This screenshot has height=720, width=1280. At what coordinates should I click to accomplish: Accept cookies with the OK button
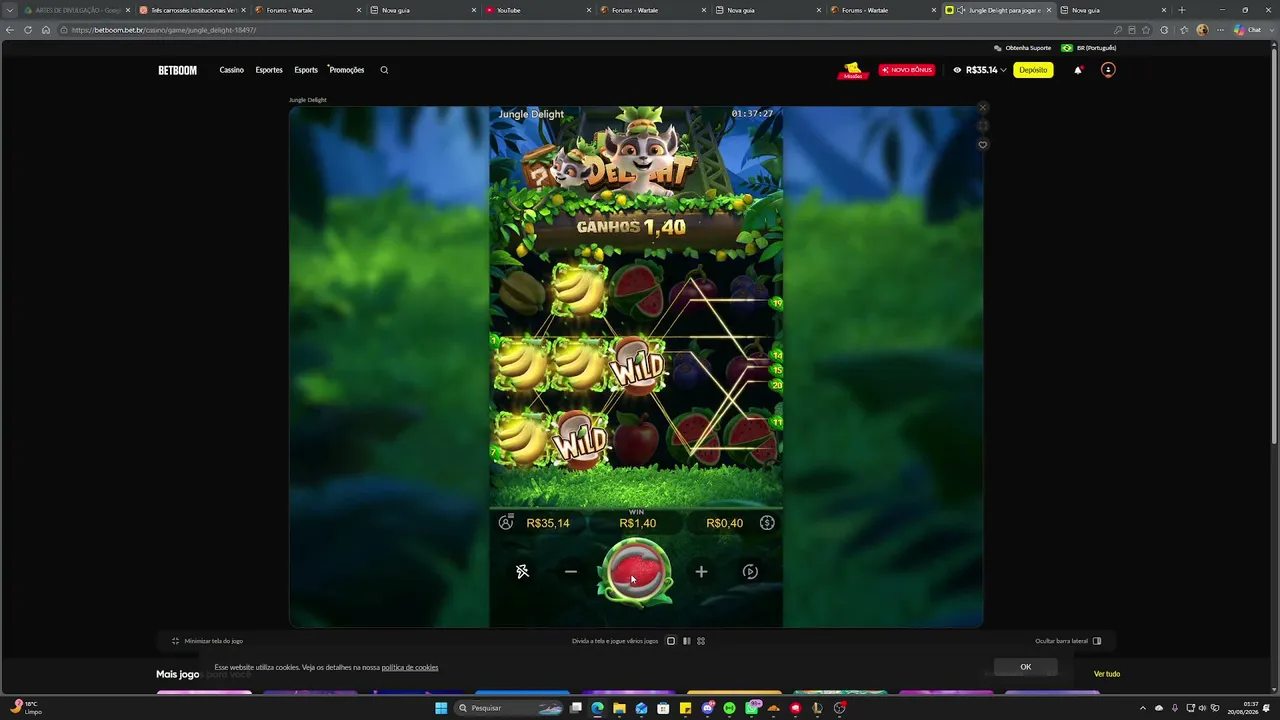click(x=1025, y=667)
